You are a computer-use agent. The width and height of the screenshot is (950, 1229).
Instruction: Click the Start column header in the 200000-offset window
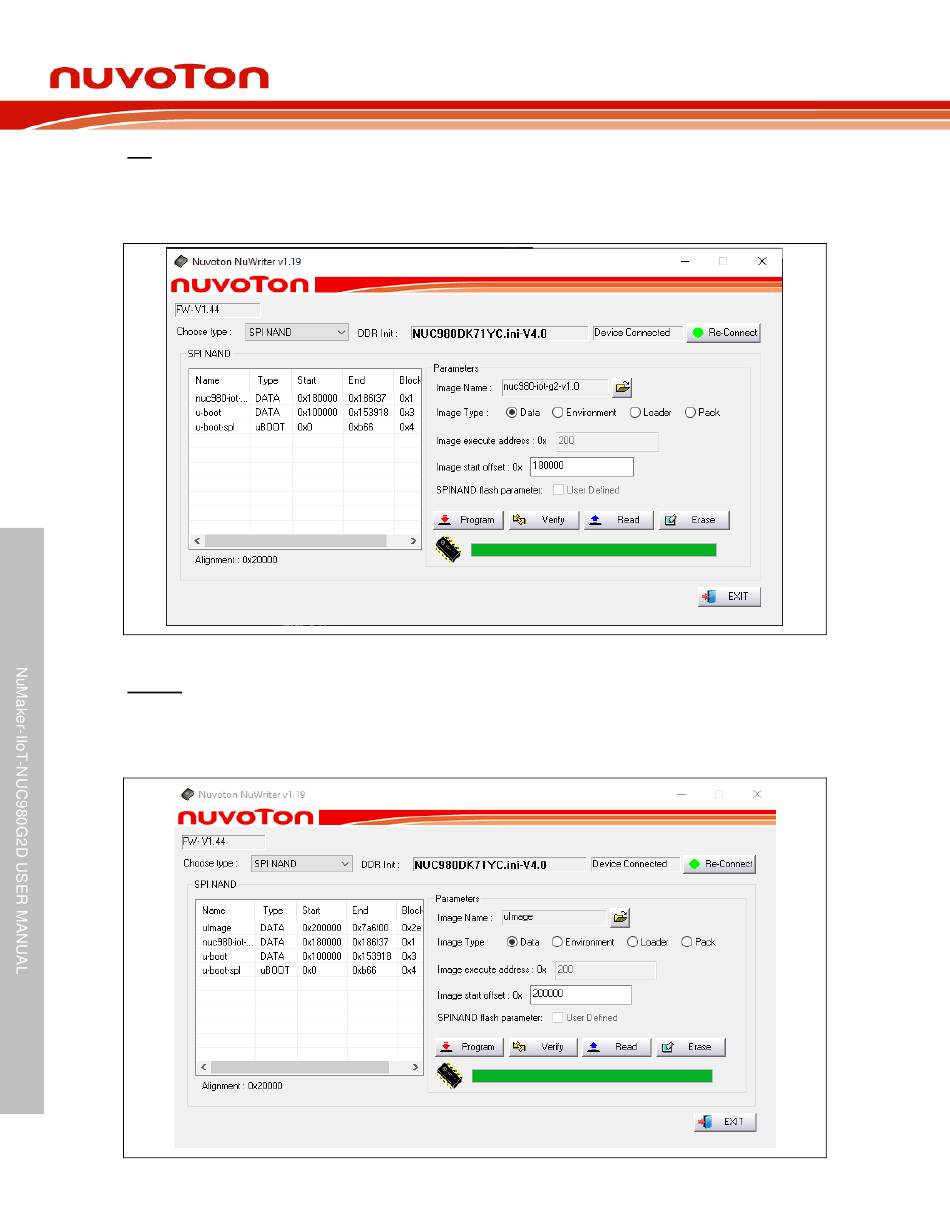coord(322,911)
